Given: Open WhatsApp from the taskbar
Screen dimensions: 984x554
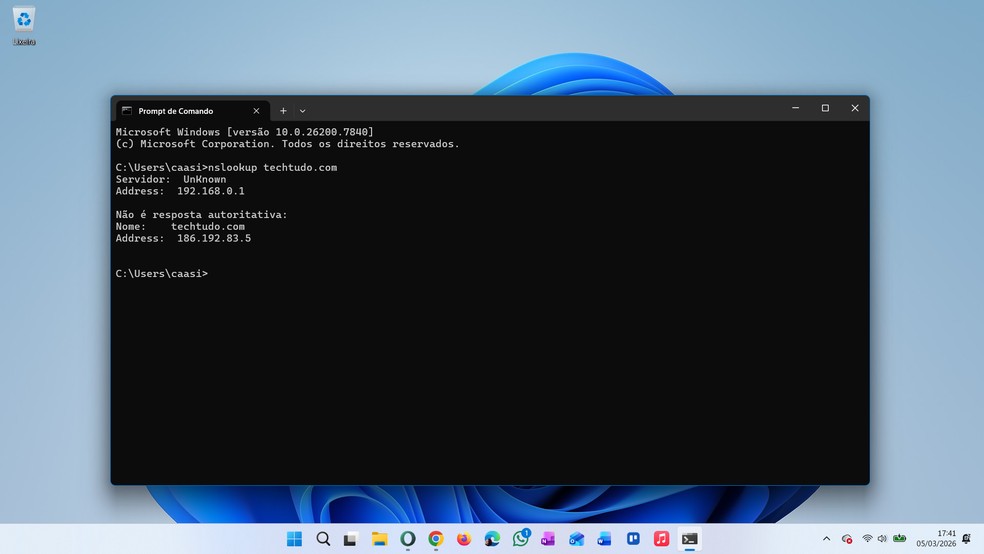Looking at the screenshot, I should 520,539.
